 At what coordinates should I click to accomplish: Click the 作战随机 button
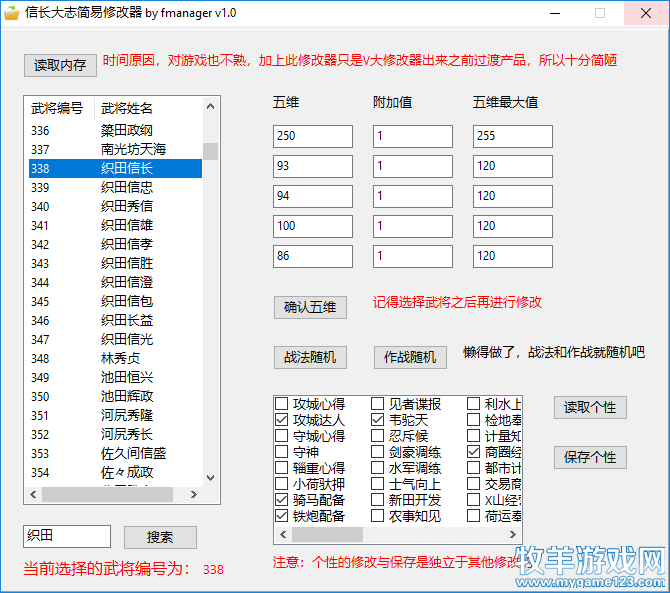[410, 357]
